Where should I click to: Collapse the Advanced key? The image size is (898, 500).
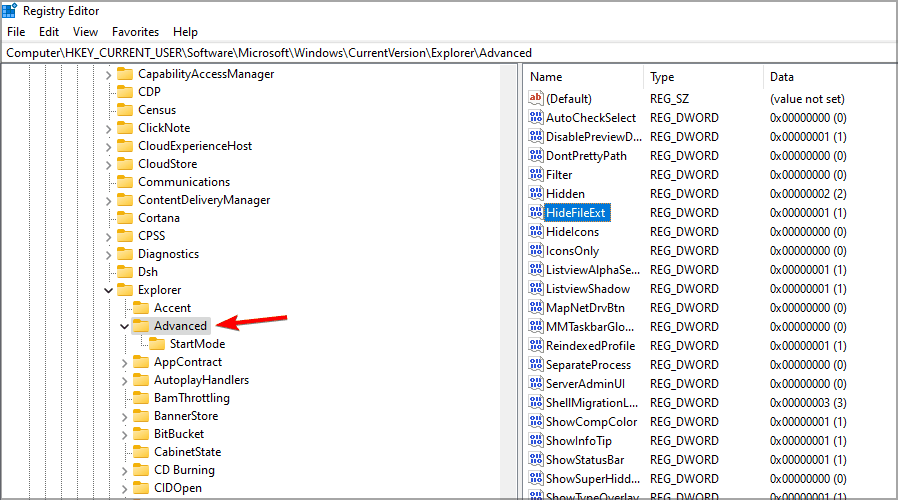(x=124, y=326)
